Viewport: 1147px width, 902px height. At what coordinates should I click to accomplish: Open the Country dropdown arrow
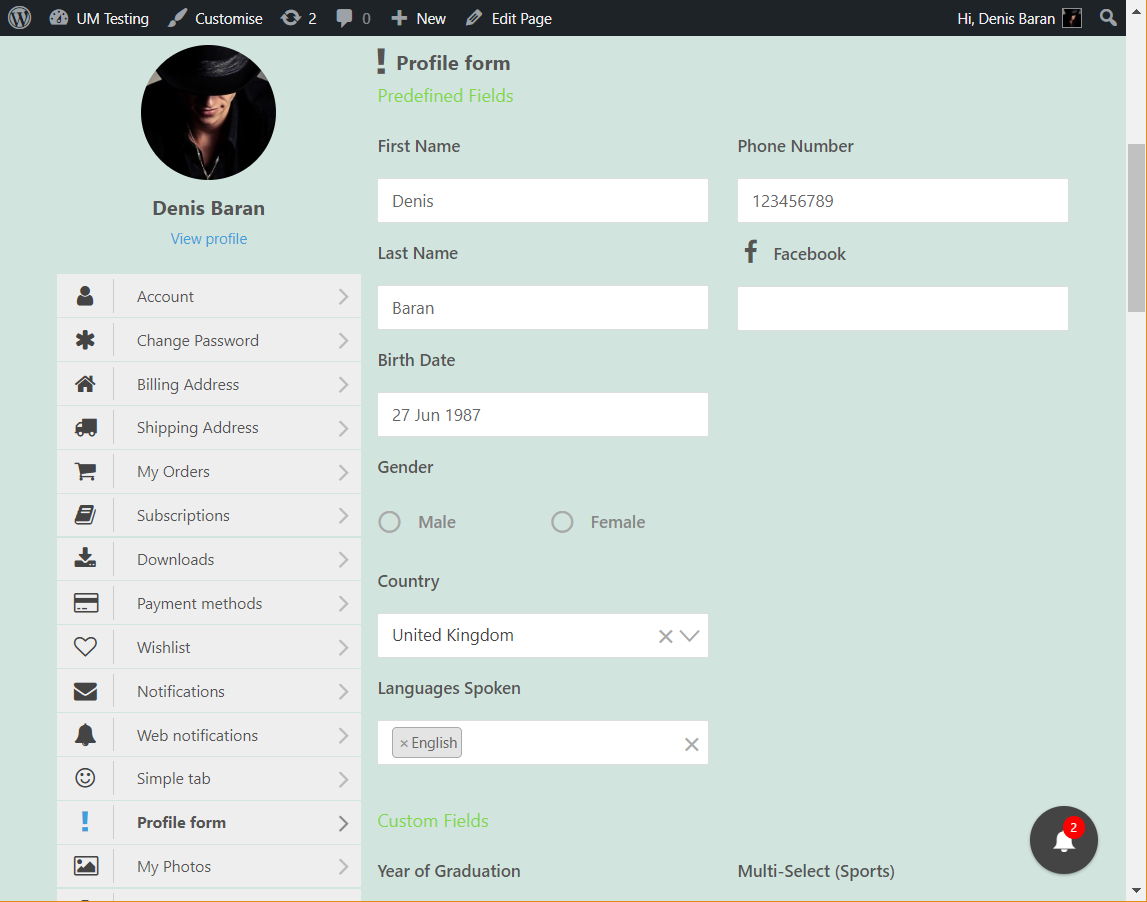691,635
